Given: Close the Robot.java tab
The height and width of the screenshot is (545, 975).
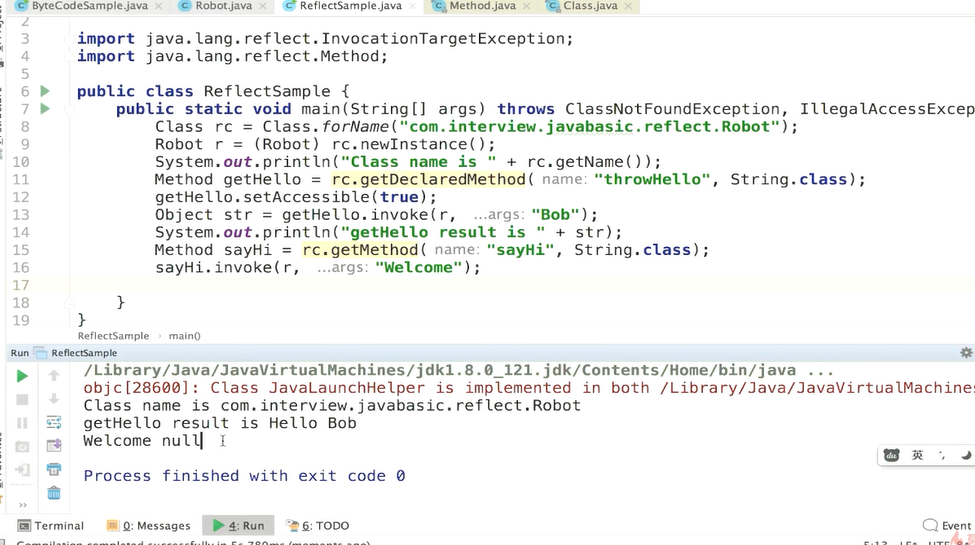Looking at the screenshot, I should (262, 6).
